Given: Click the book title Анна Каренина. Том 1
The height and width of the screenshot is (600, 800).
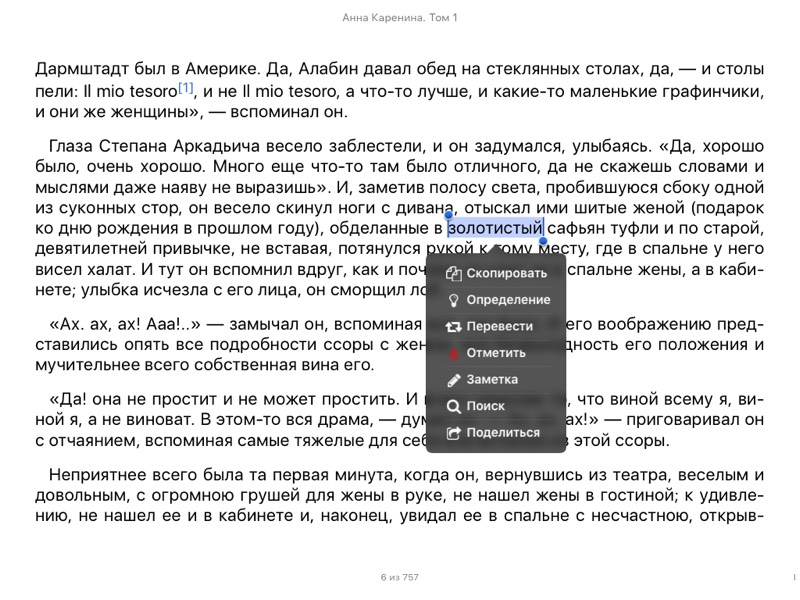Looking at the screenshot, I should point(399,18).
